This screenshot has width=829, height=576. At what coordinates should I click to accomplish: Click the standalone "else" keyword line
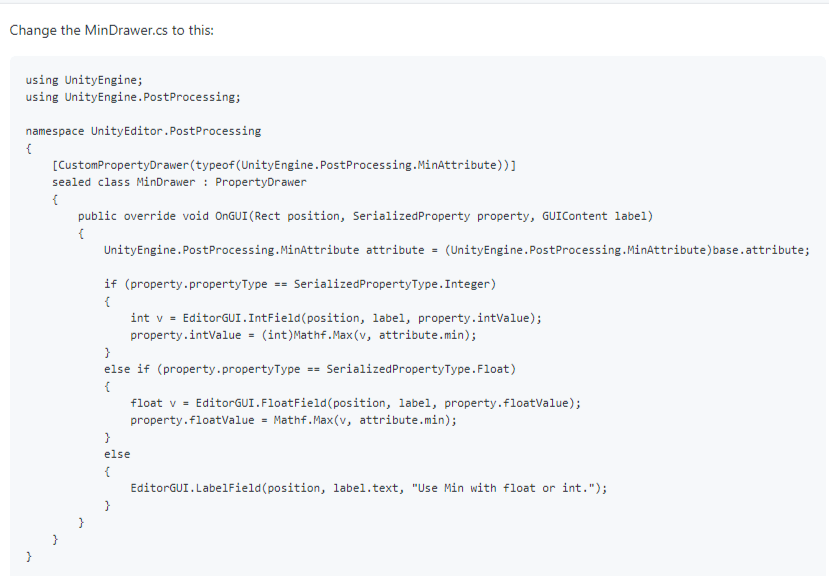click(x=117, y=454)
